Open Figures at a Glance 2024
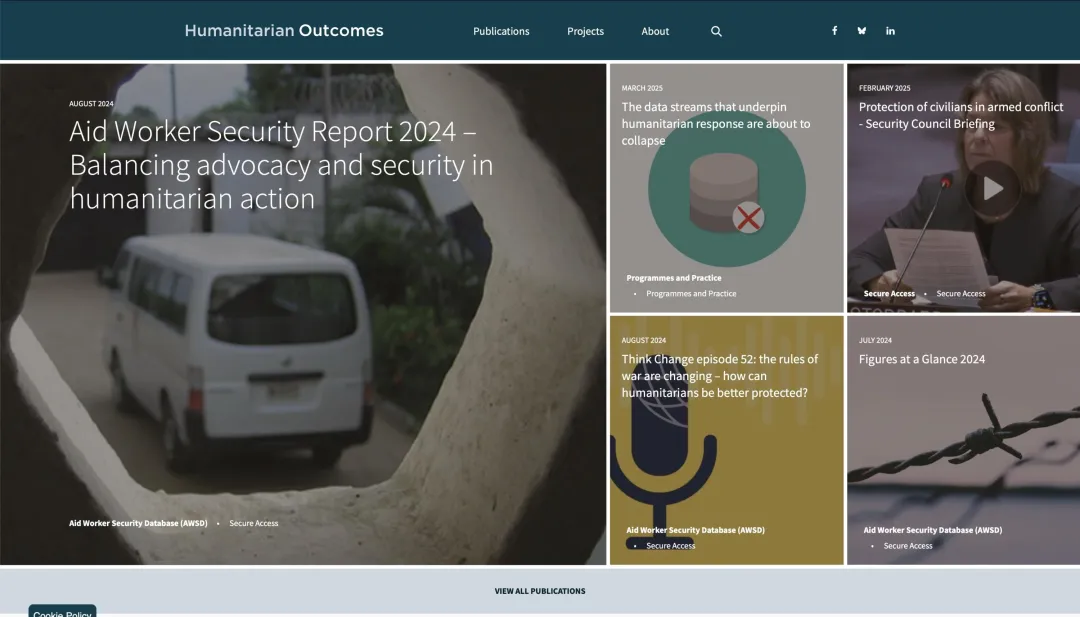The height and width of the screenshot is (617, 1080). (x=921, y=359)
